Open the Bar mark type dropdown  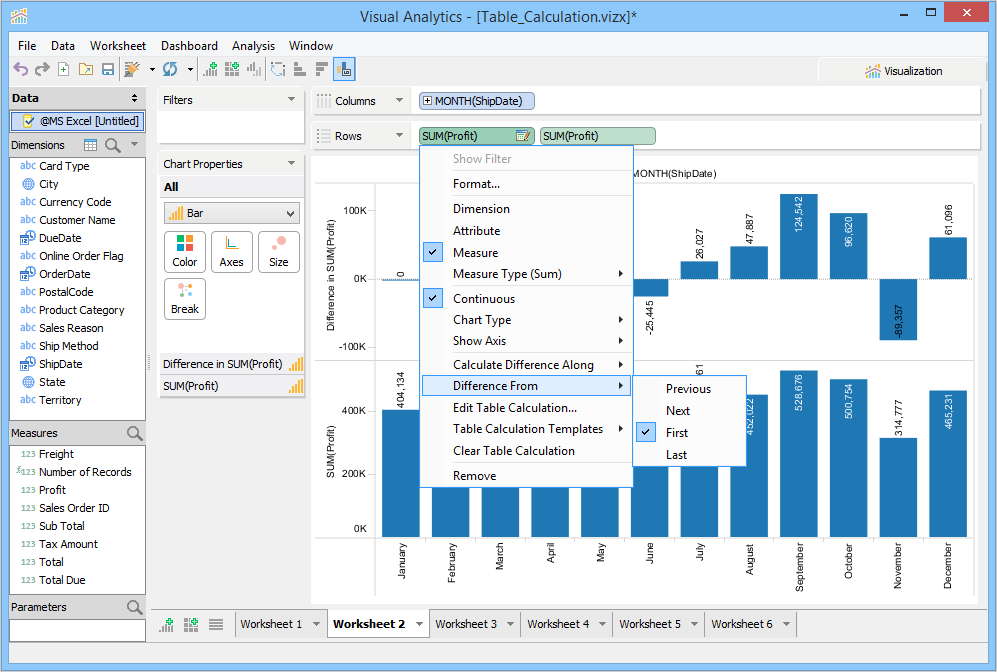click(x=231, y=213)
